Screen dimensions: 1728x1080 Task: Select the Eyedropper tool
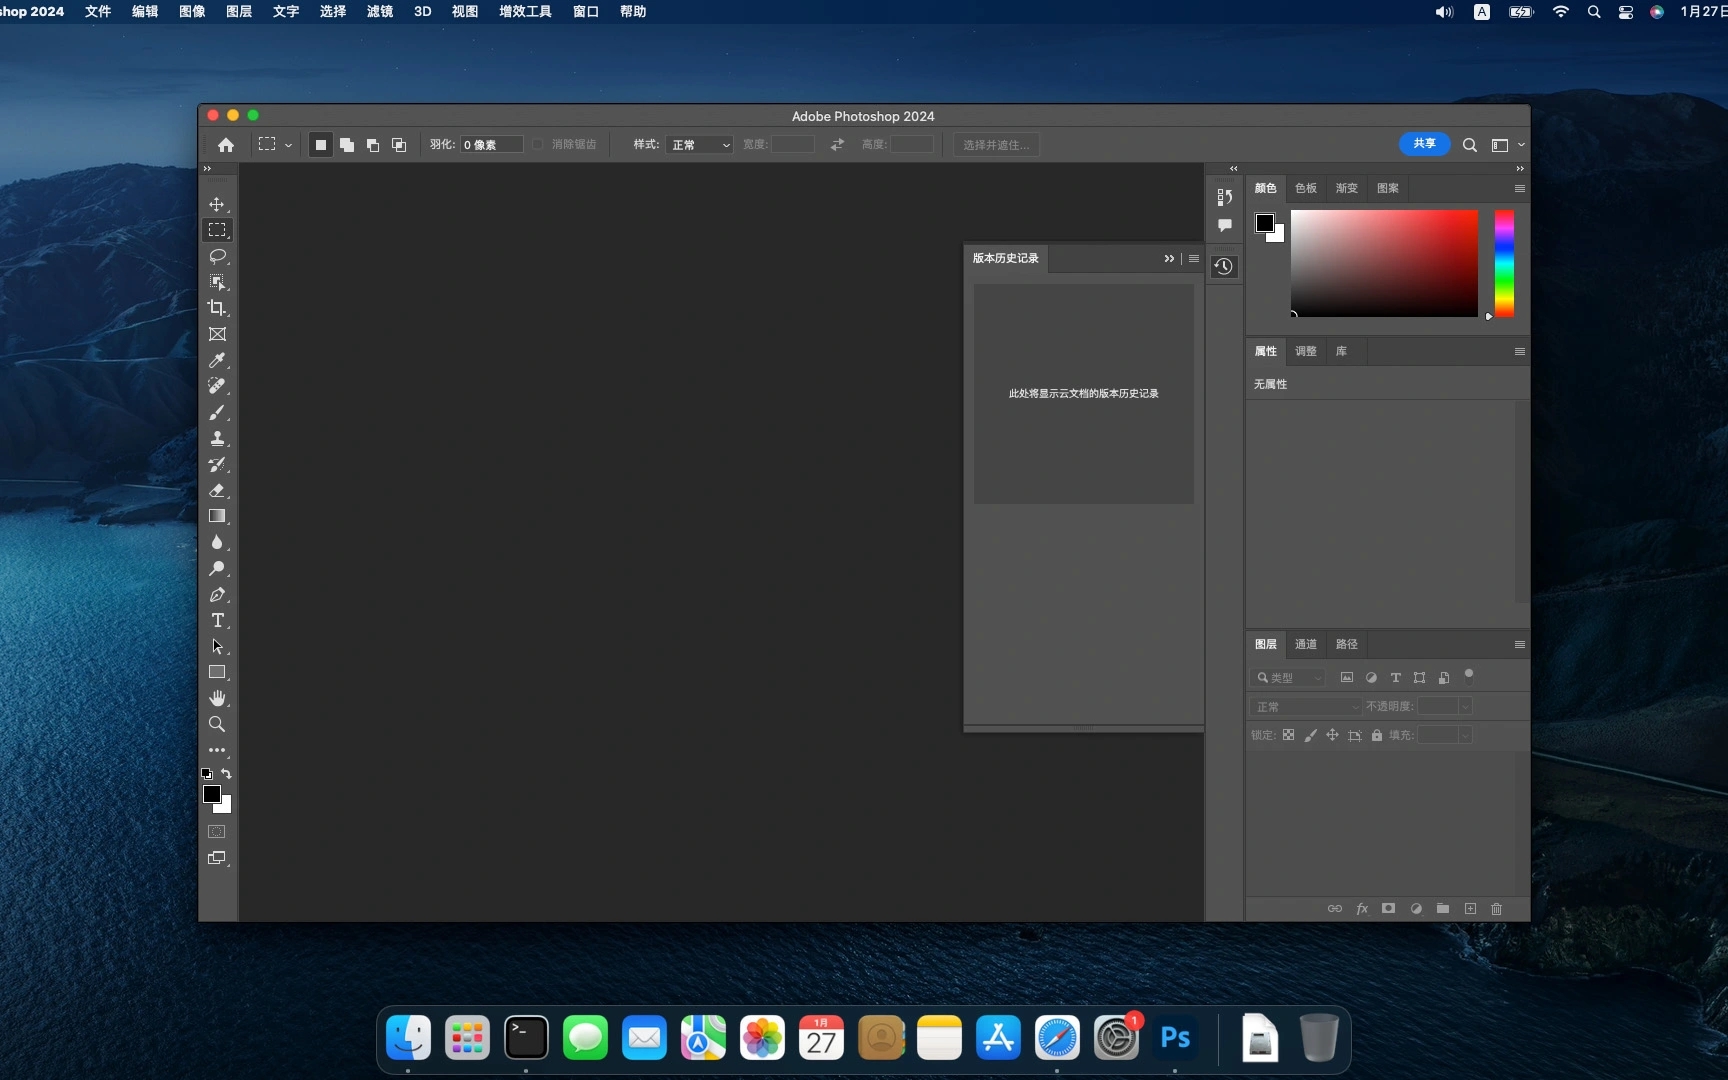(217, 360)
